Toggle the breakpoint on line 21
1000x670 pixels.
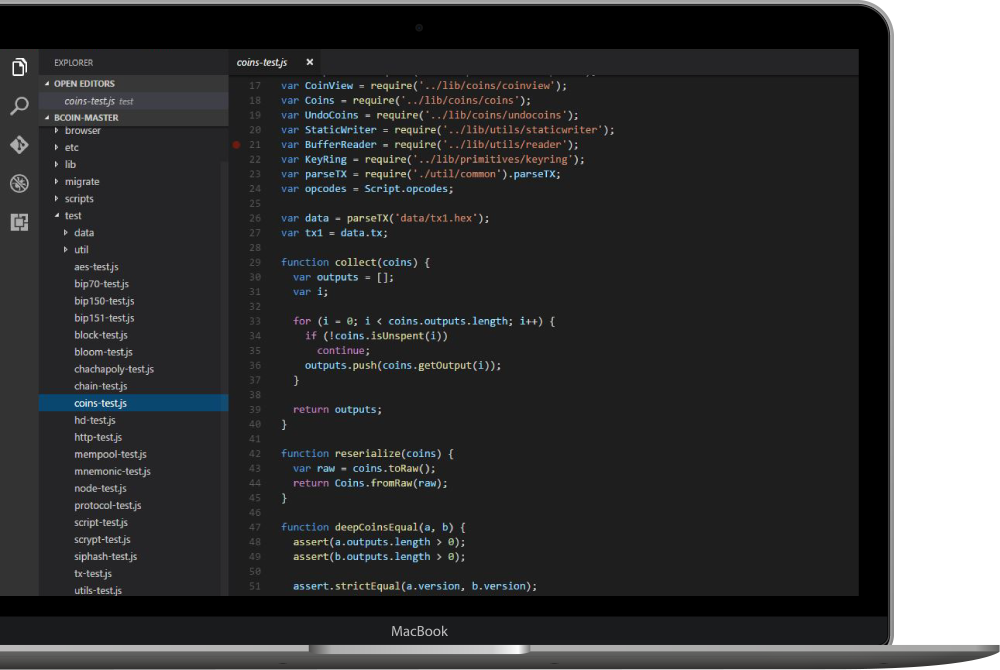point(237,145)
